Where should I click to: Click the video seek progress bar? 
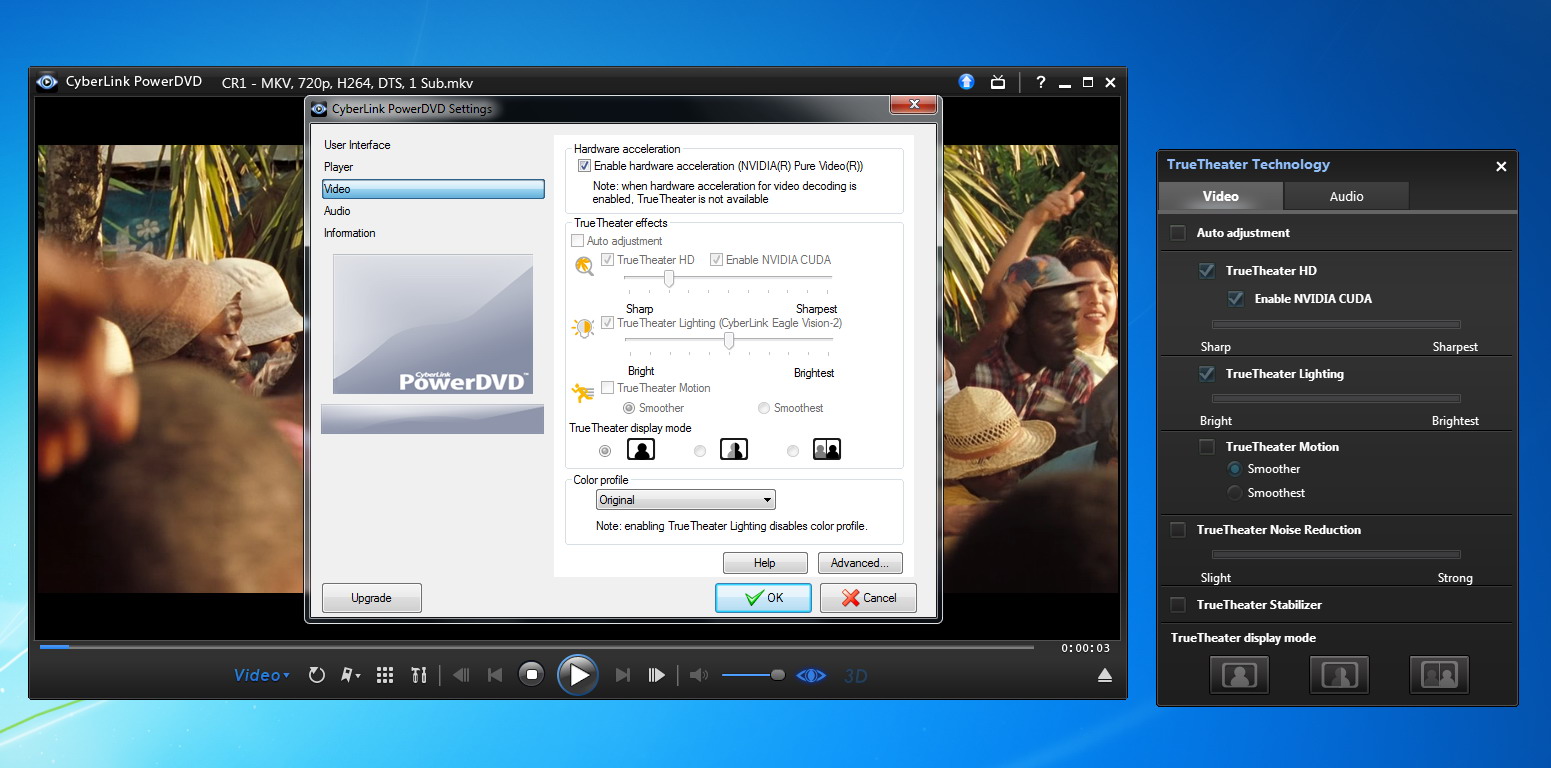[x=537, y=647]
